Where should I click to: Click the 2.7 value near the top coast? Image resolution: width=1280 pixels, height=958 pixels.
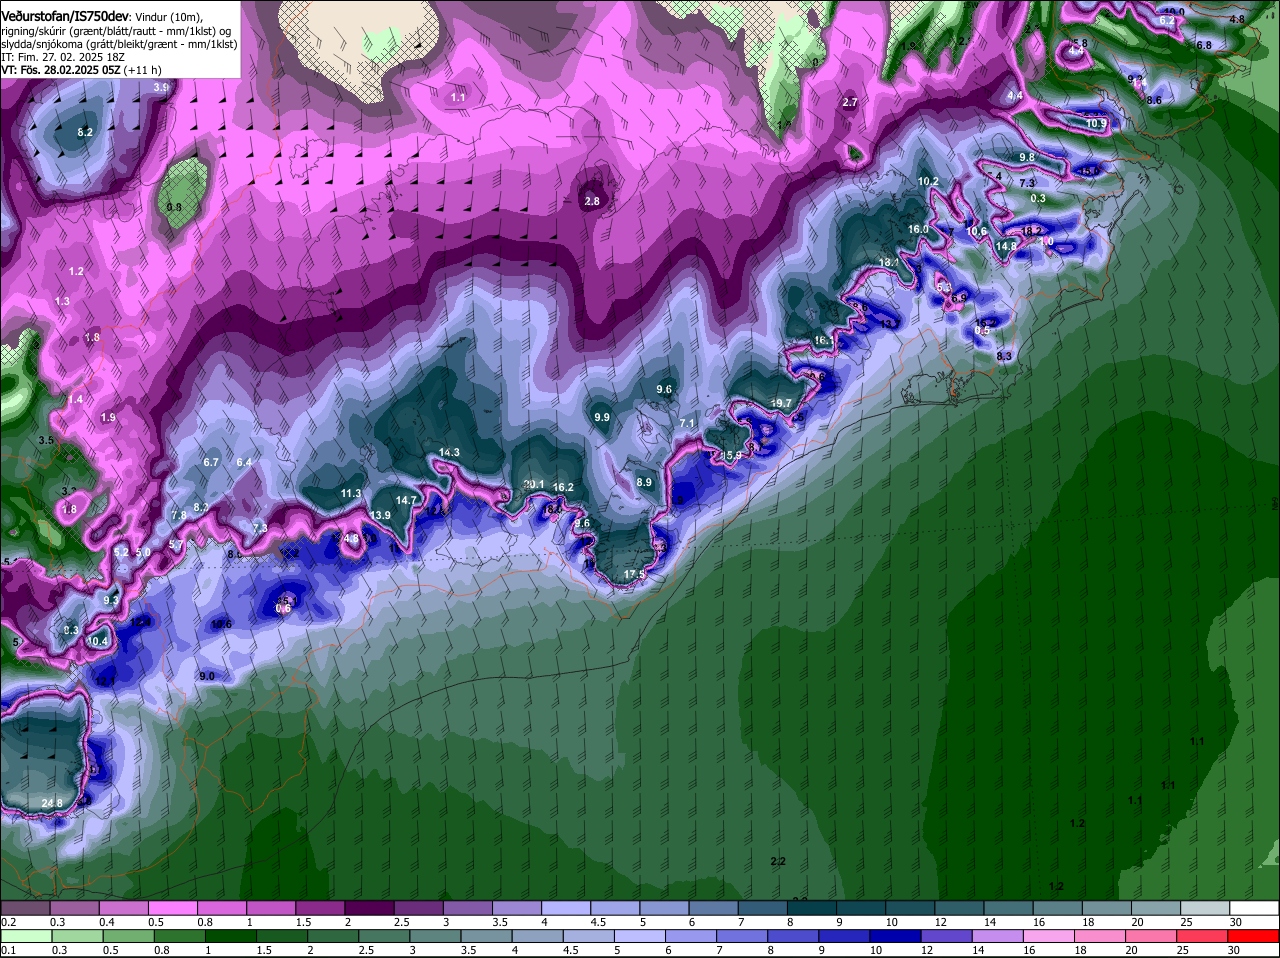tap(850, 103)
